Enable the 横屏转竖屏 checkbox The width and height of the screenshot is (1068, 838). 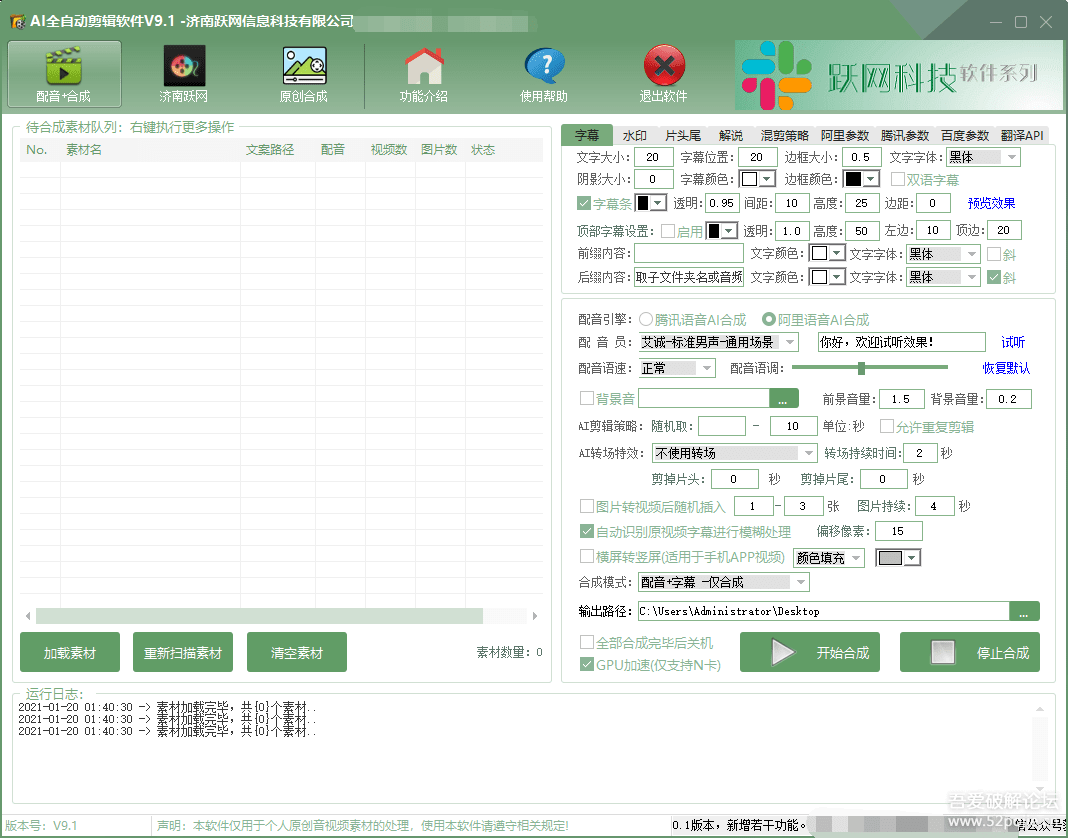586,557
